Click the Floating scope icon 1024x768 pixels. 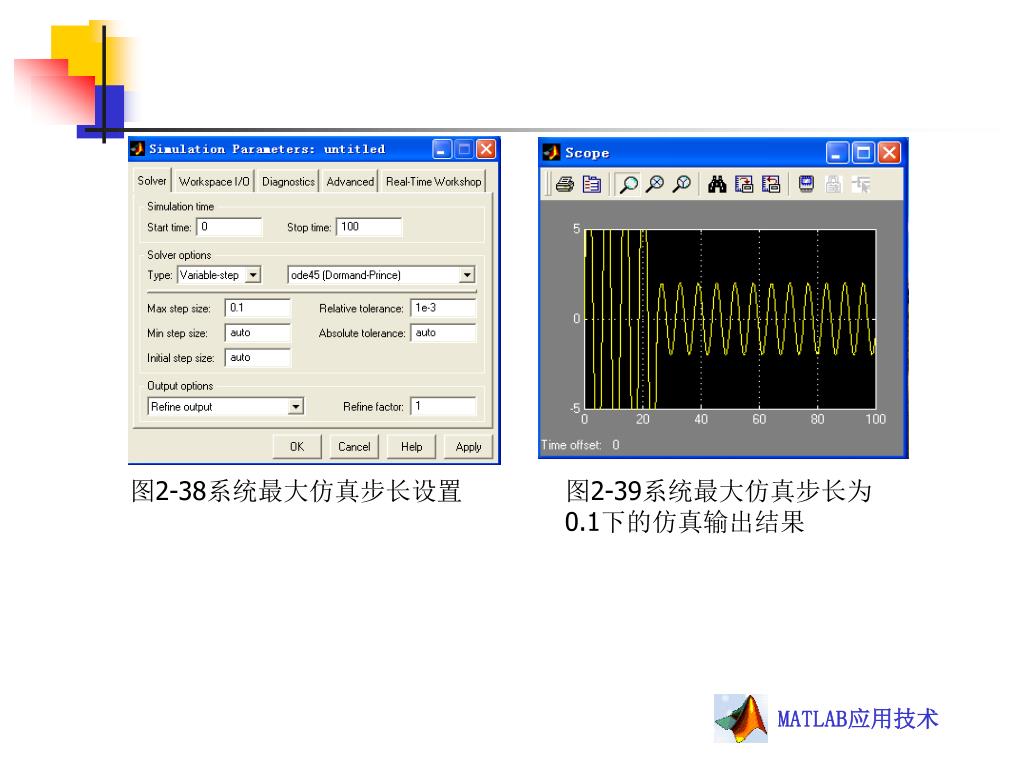point(807,185)
